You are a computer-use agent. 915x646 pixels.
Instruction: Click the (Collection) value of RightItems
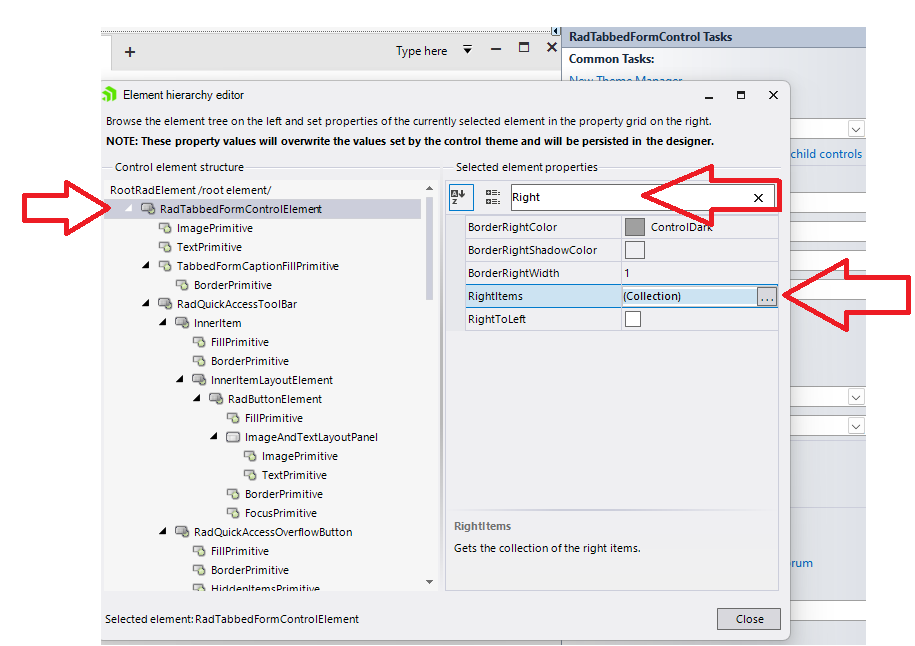pyautogui.click(x=652, y=296)
